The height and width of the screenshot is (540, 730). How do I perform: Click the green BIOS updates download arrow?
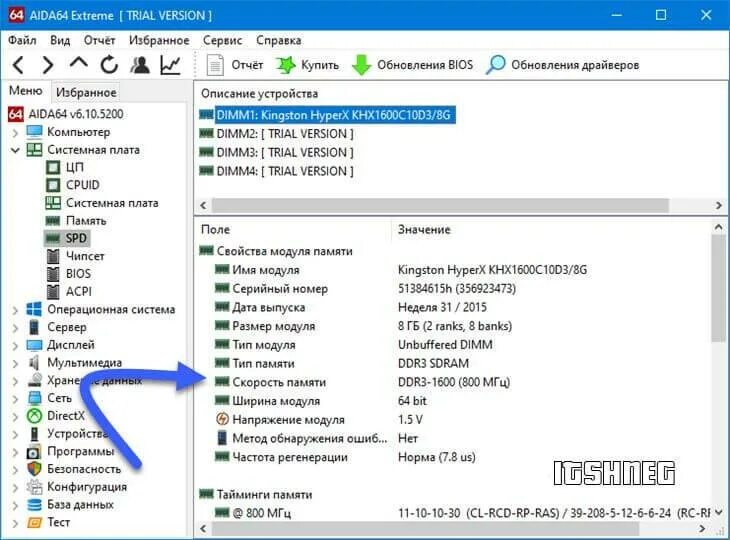pos(361,65)
